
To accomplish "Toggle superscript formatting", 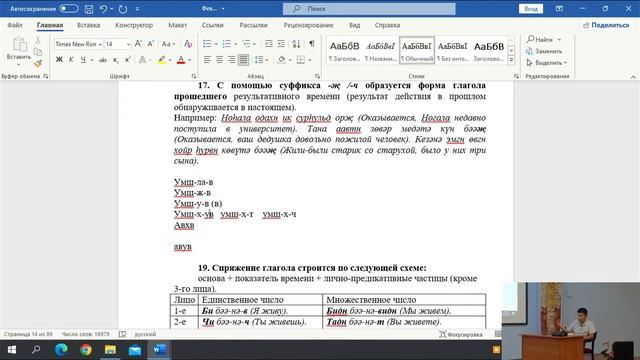I will coord(127,60).
